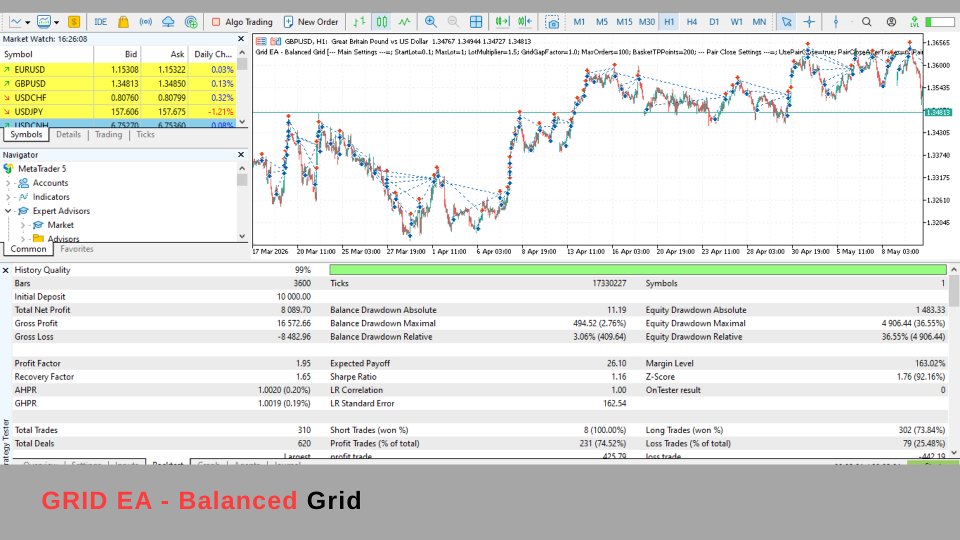Set timeframe to M30

(x=647, y=22)
